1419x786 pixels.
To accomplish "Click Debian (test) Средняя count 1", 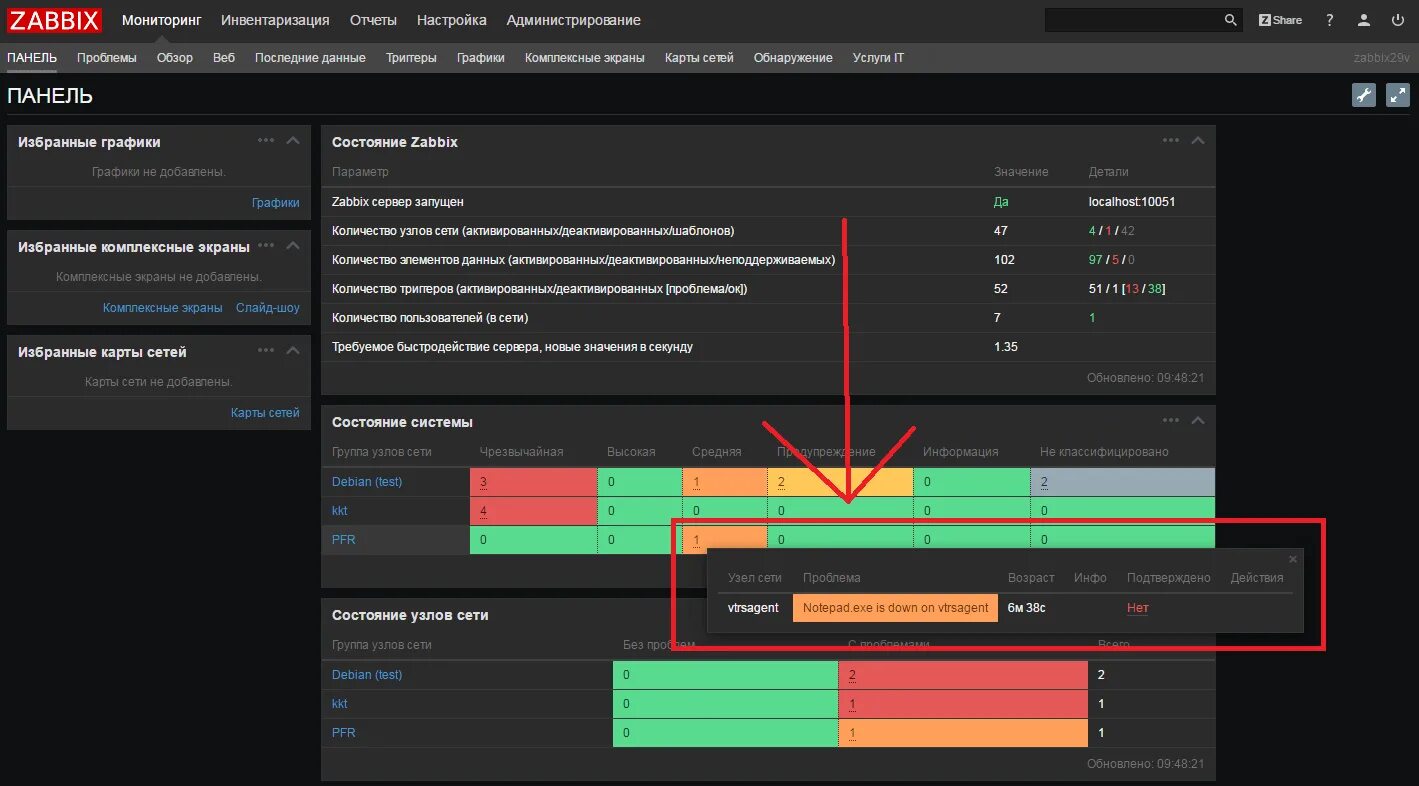I will pyautogui.click(x=696, y=482).
